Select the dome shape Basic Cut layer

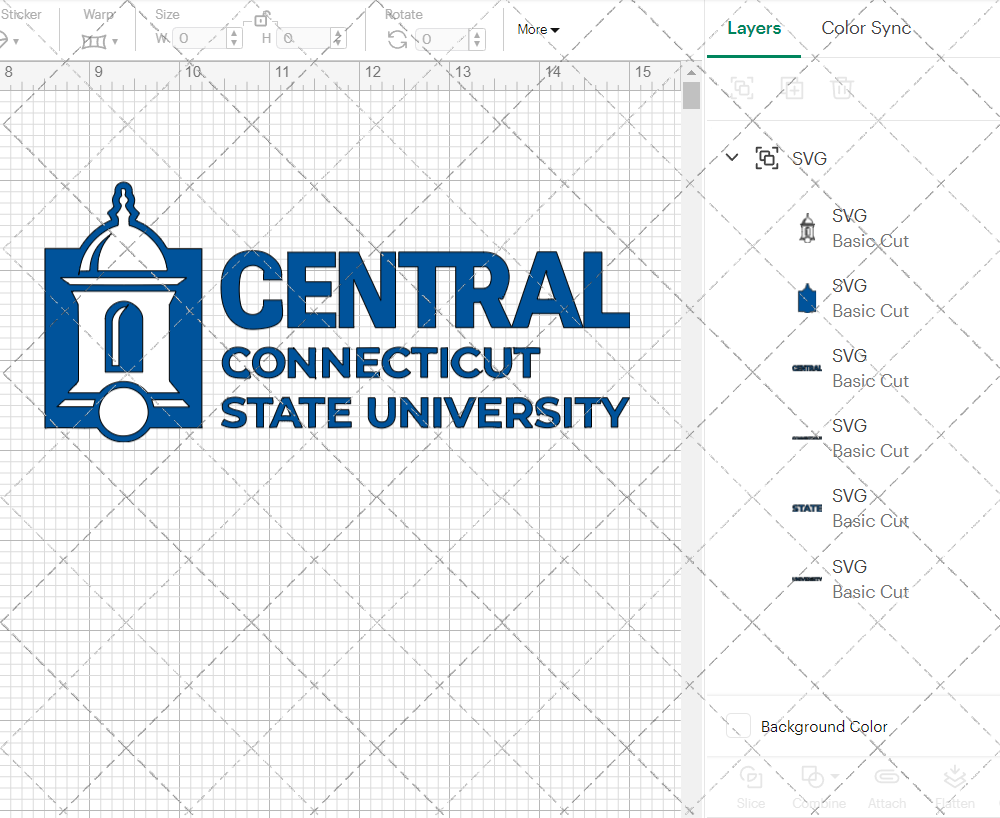point(806,297)
